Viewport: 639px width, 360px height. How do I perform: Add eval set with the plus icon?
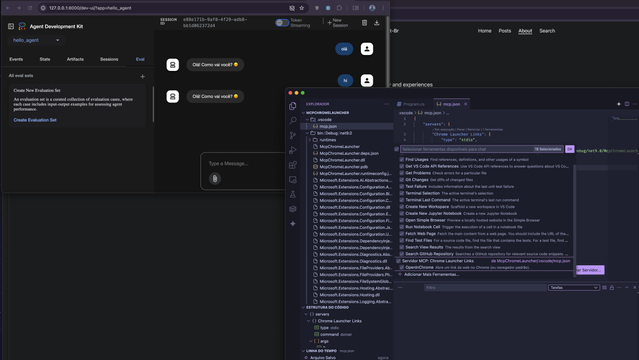click(x=143, y=76)
